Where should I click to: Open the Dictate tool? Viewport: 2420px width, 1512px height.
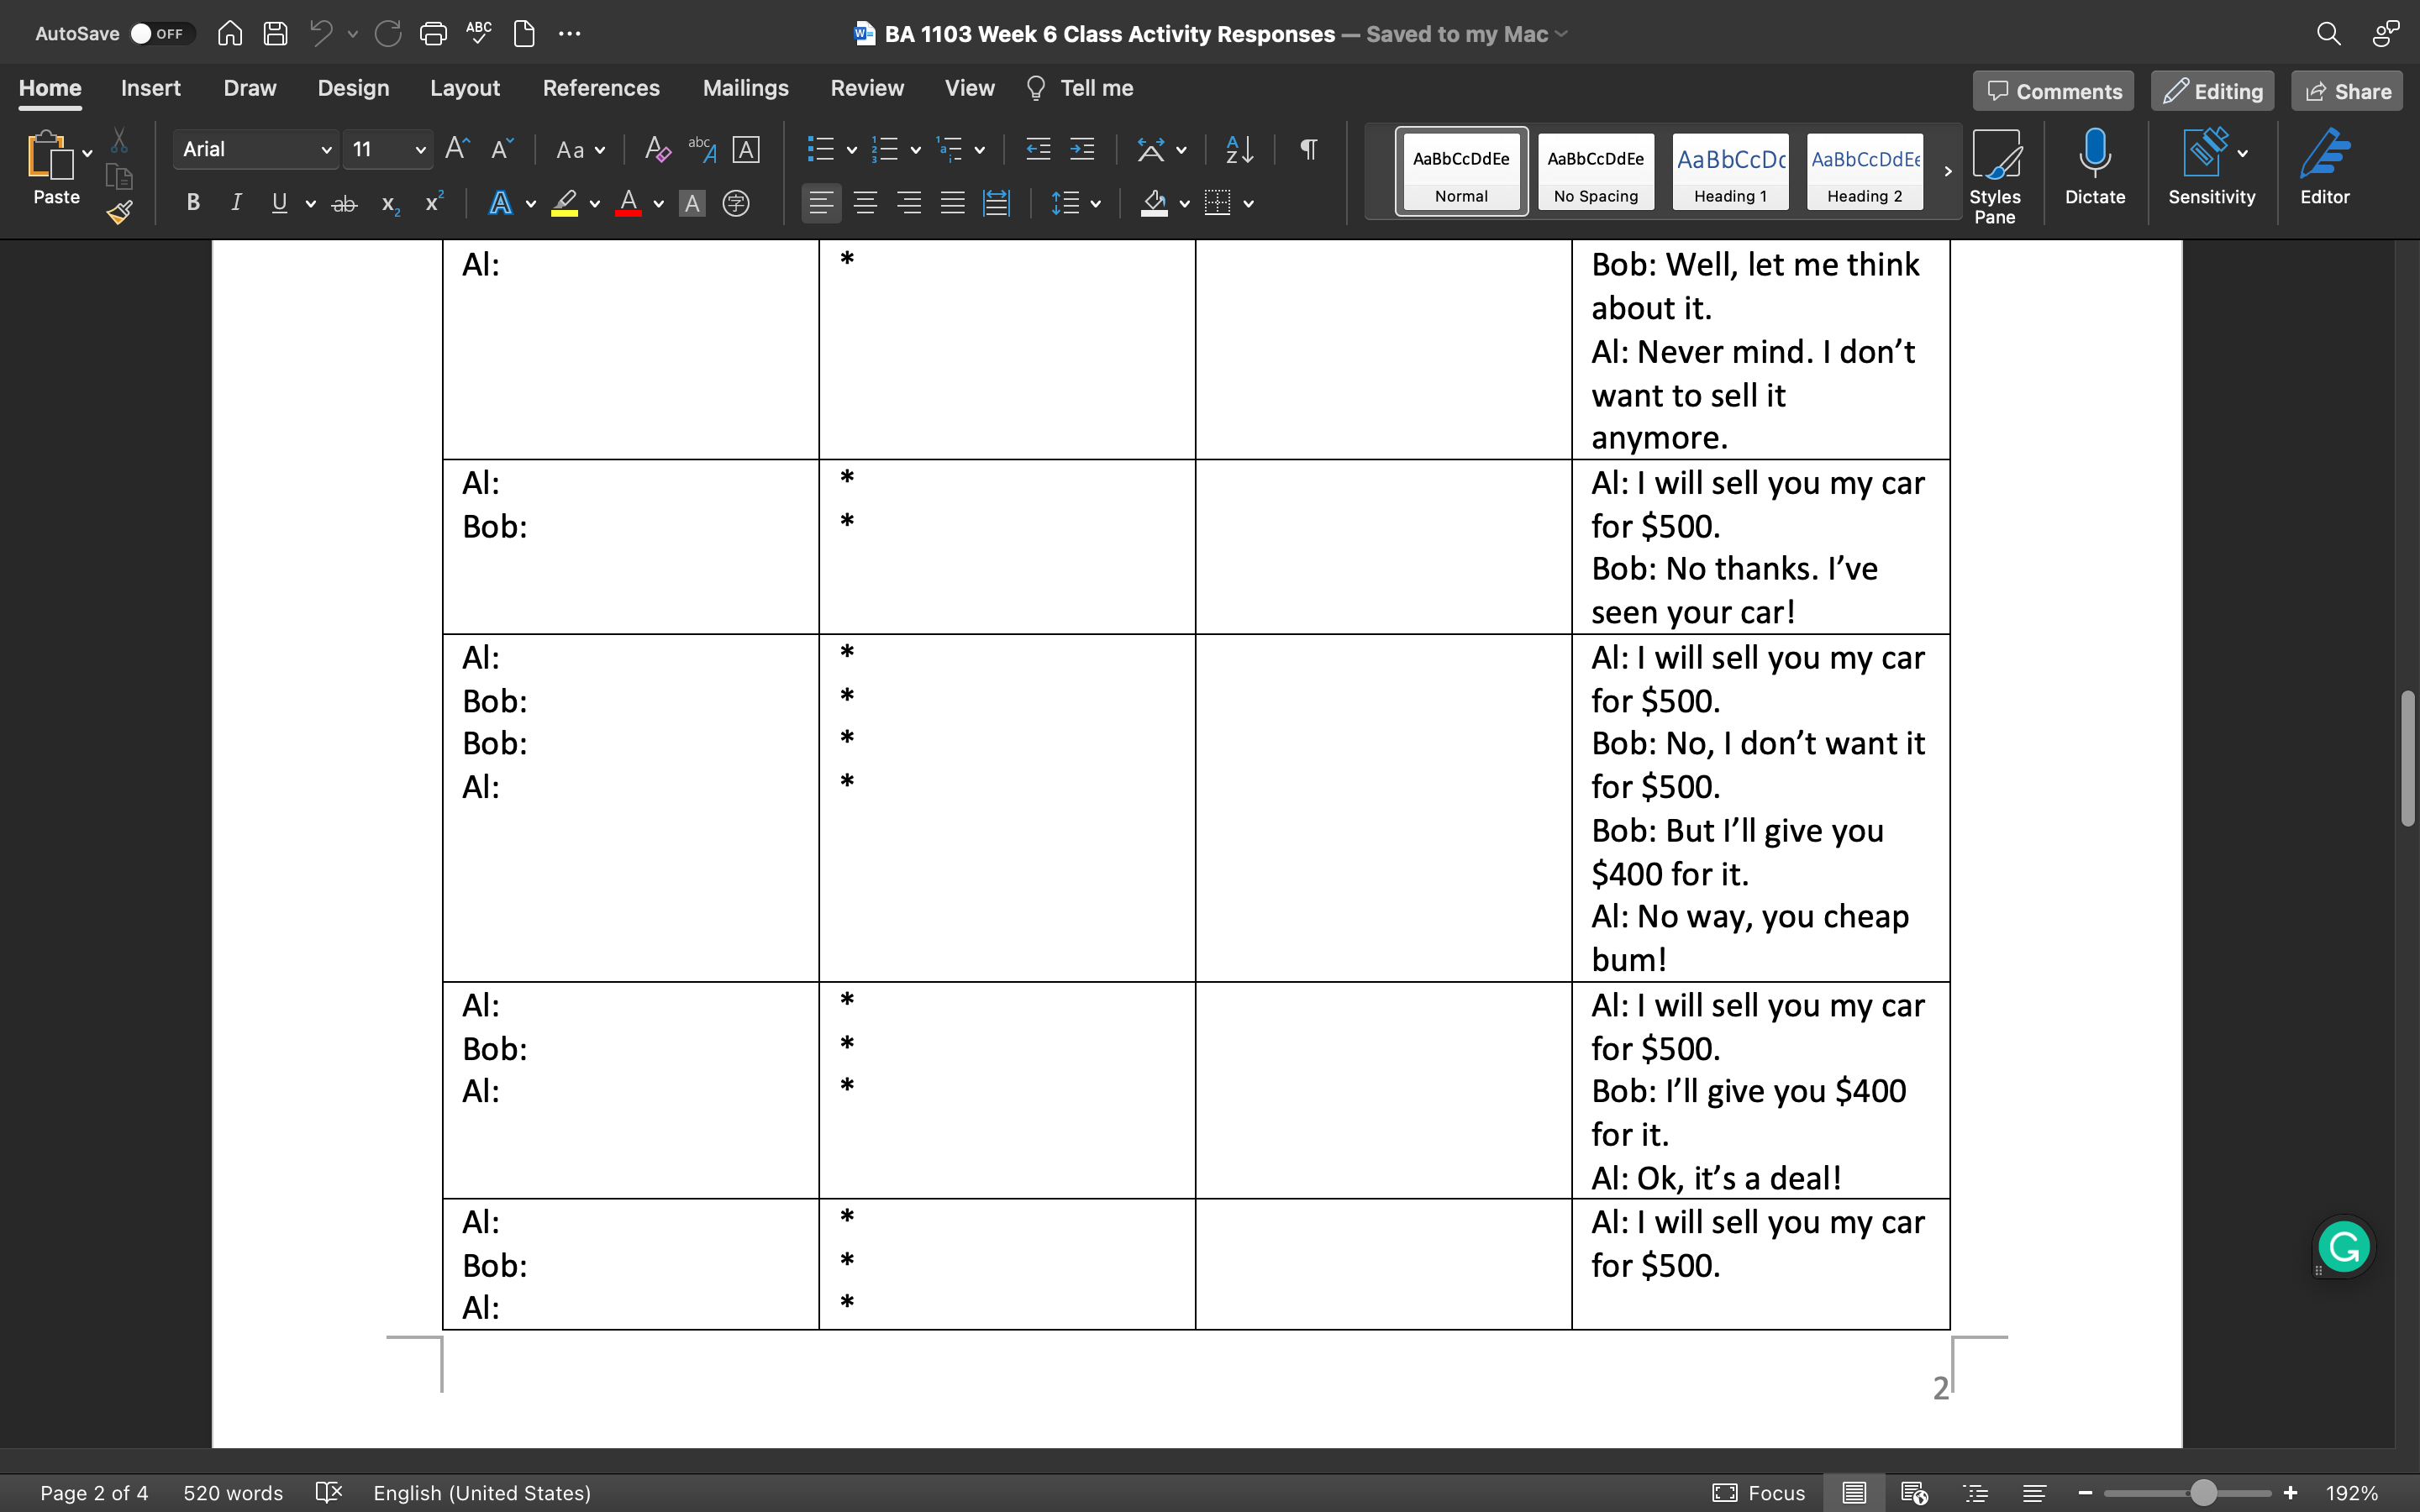point(2094,168)
